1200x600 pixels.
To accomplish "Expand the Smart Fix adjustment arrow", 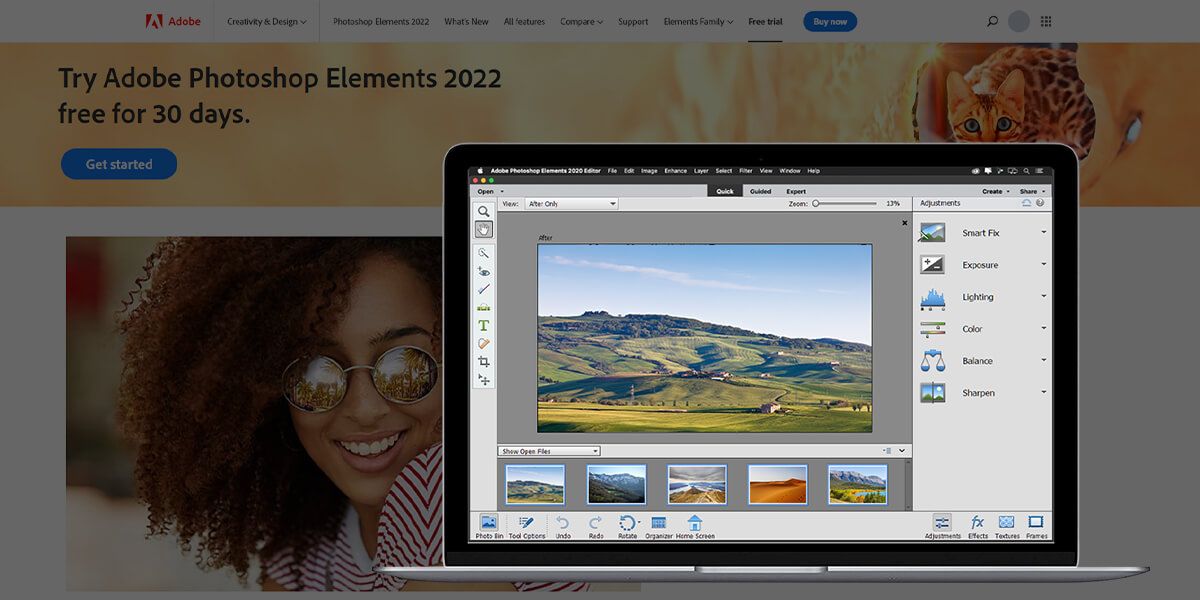I will coord(1043,232).
